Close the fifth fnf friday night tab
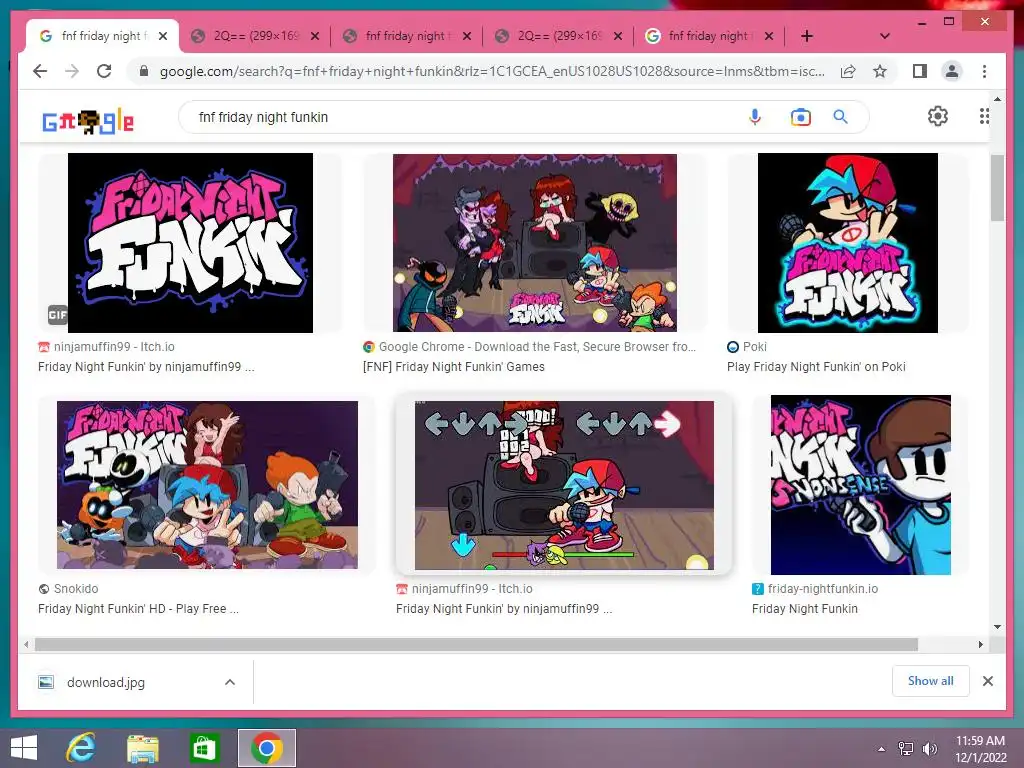Viewport: 1024px width, 768px height. pos(769,36)
